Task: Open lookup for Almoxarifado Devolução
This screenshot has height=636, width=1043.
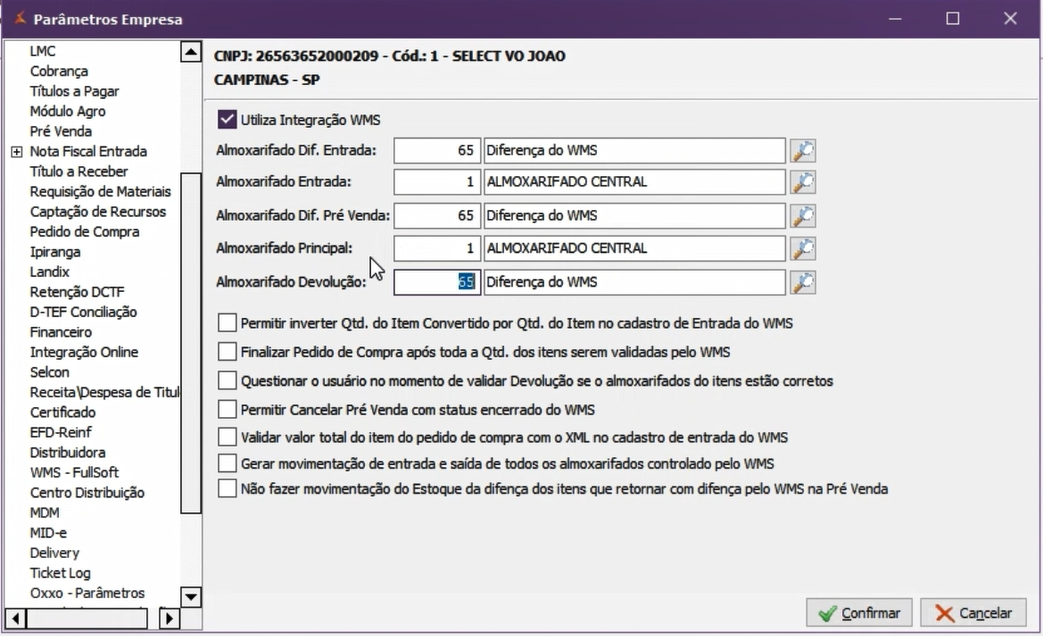Action: 803,282
